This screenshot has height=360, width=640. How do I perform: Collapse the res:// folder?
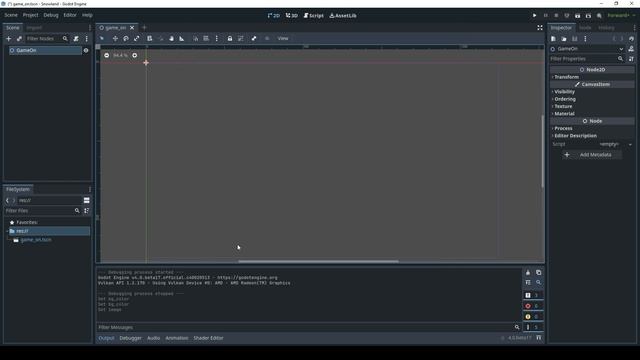7,231
